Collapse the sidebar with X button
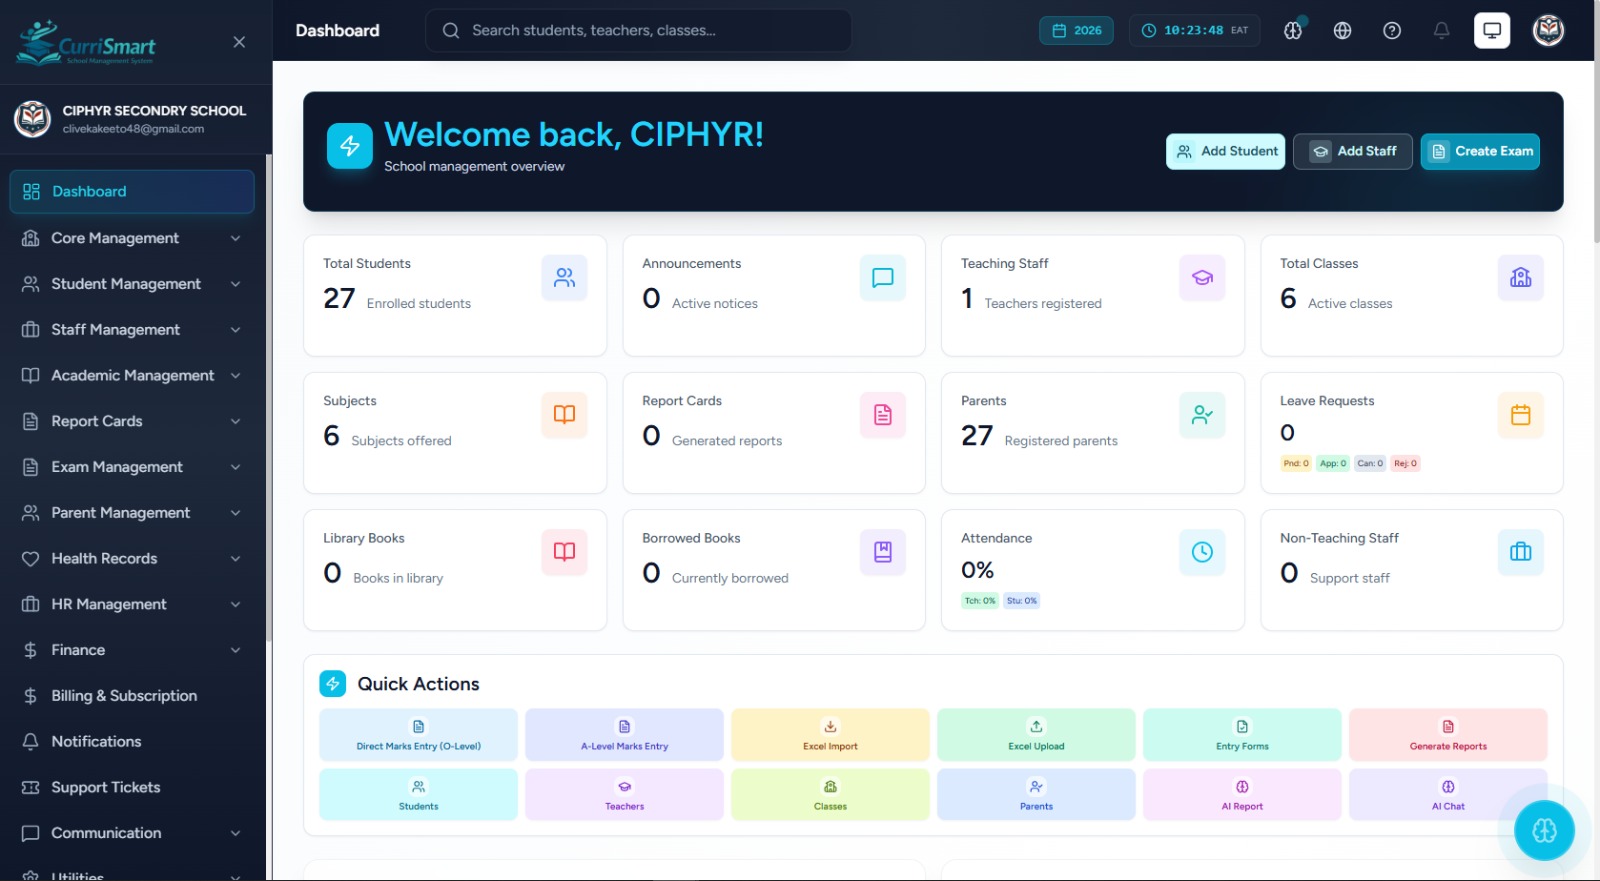This screenshot has width=1600, height=881. coord(239,42)
